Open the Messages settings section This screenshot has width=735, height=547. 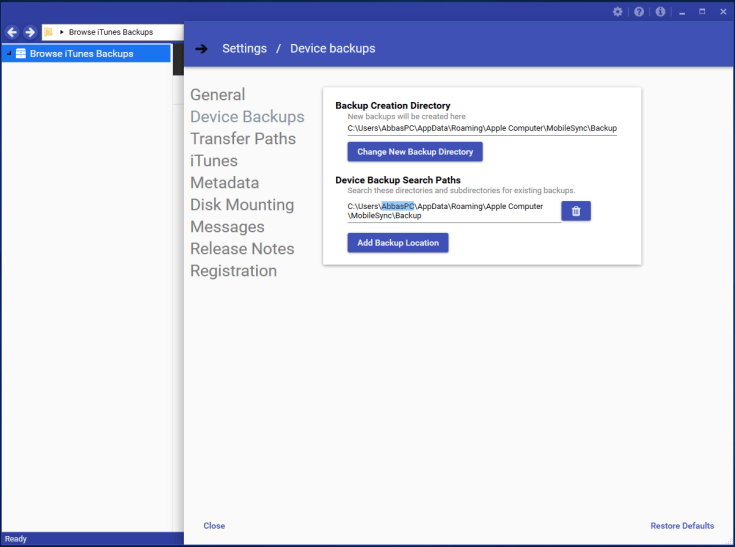227,227
